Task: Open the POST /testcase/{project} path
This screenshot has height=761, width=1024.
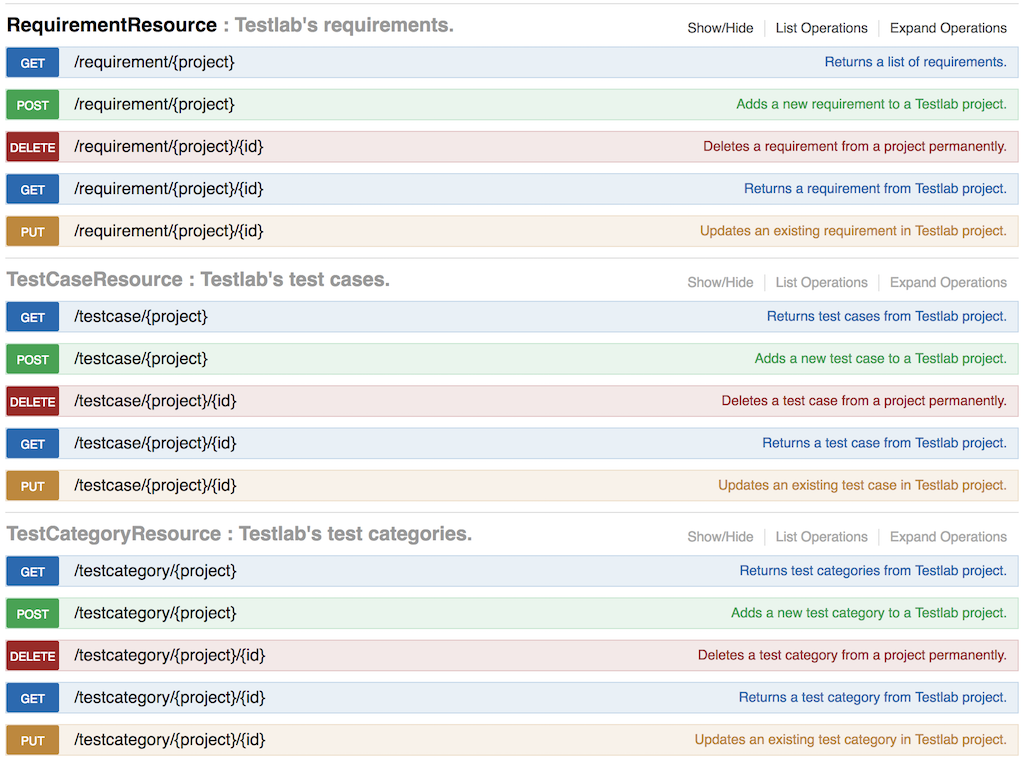Action: [140, 359]
